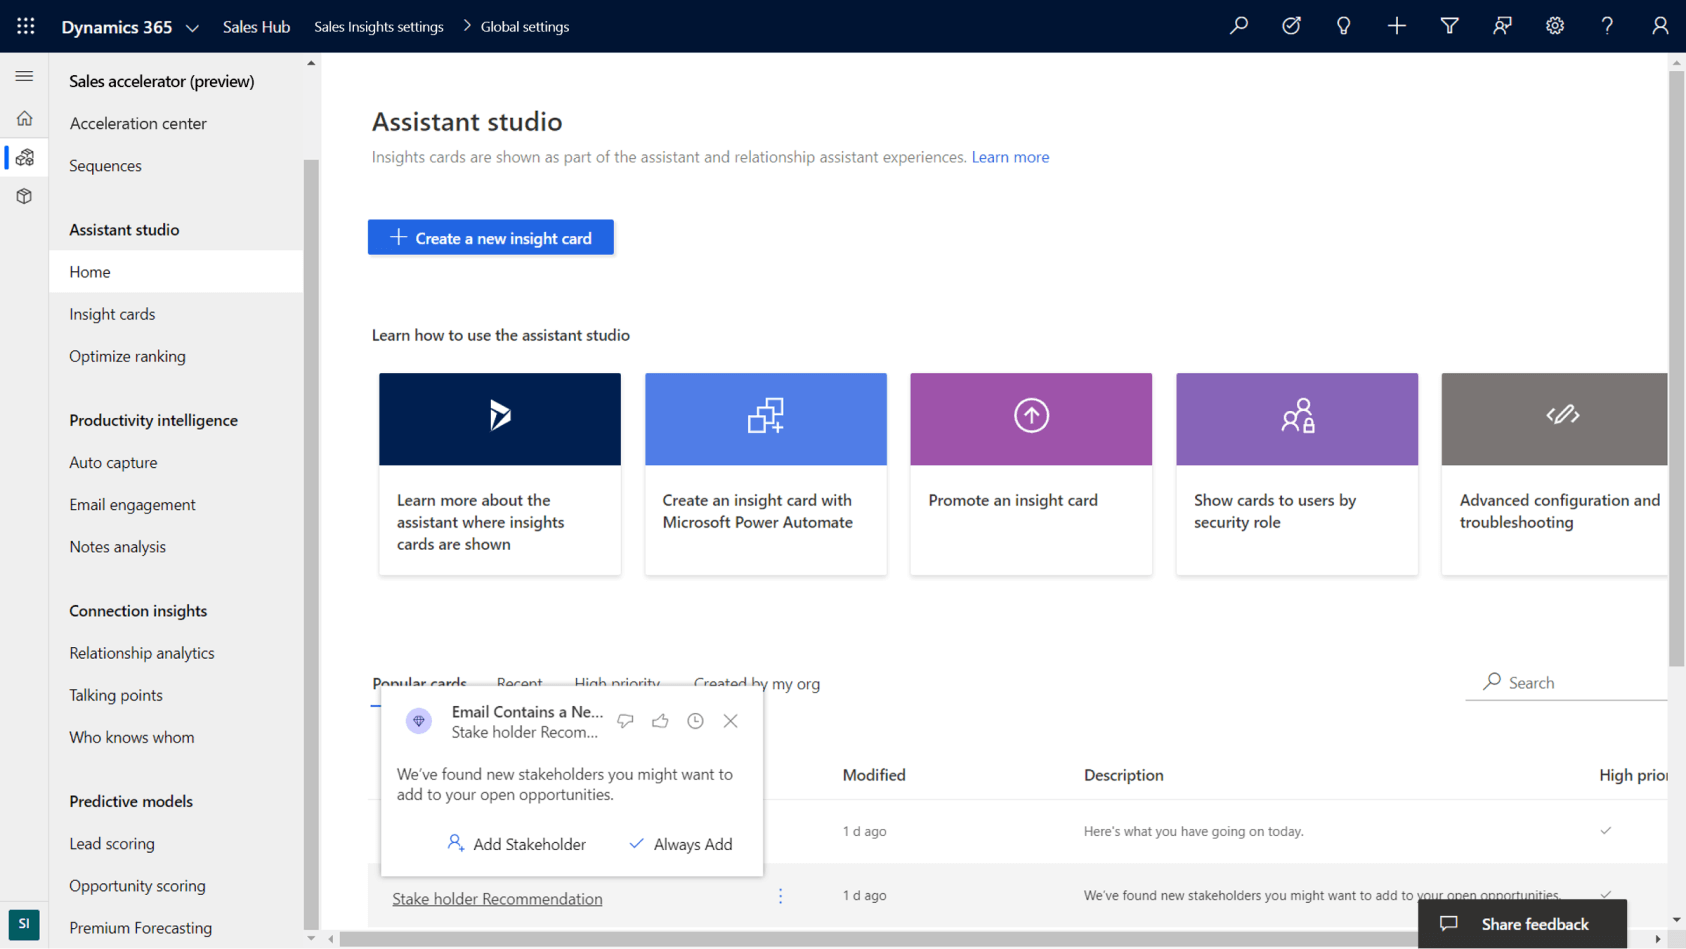Follow the Learn more link
This screenshot has height=949, width=1686.
(x=1010, y=157)
